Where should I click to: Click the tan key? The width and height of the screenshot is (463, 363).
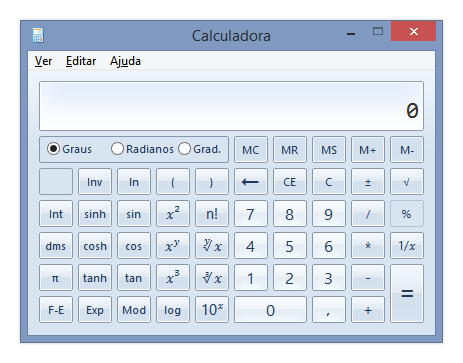point(134,278)
